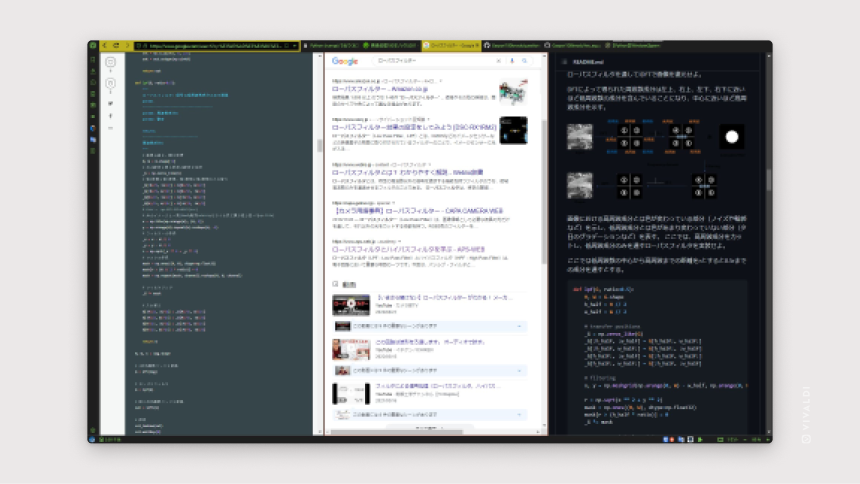Click the Google logo
Viewport: 860px width, 484px height.
tap(344, 61)
